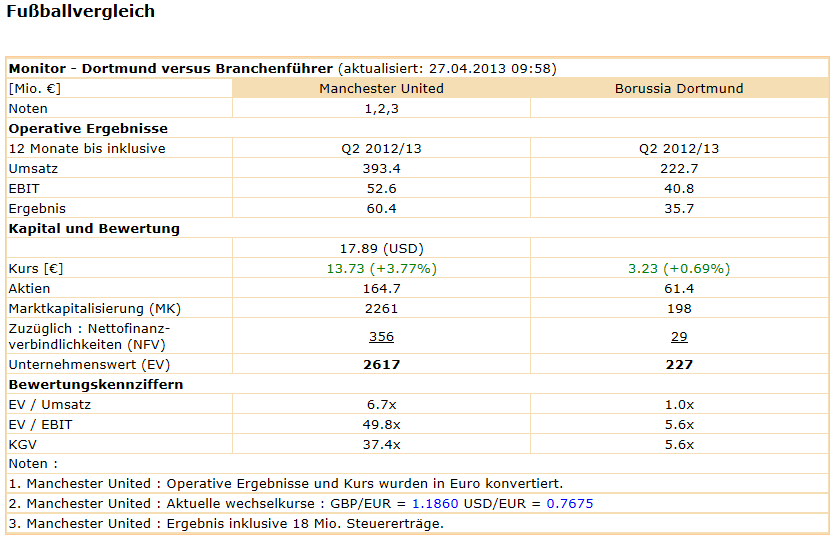Click EV / Umsatz value 1.0x
This screenshot has width=835, height=541.
679,405
